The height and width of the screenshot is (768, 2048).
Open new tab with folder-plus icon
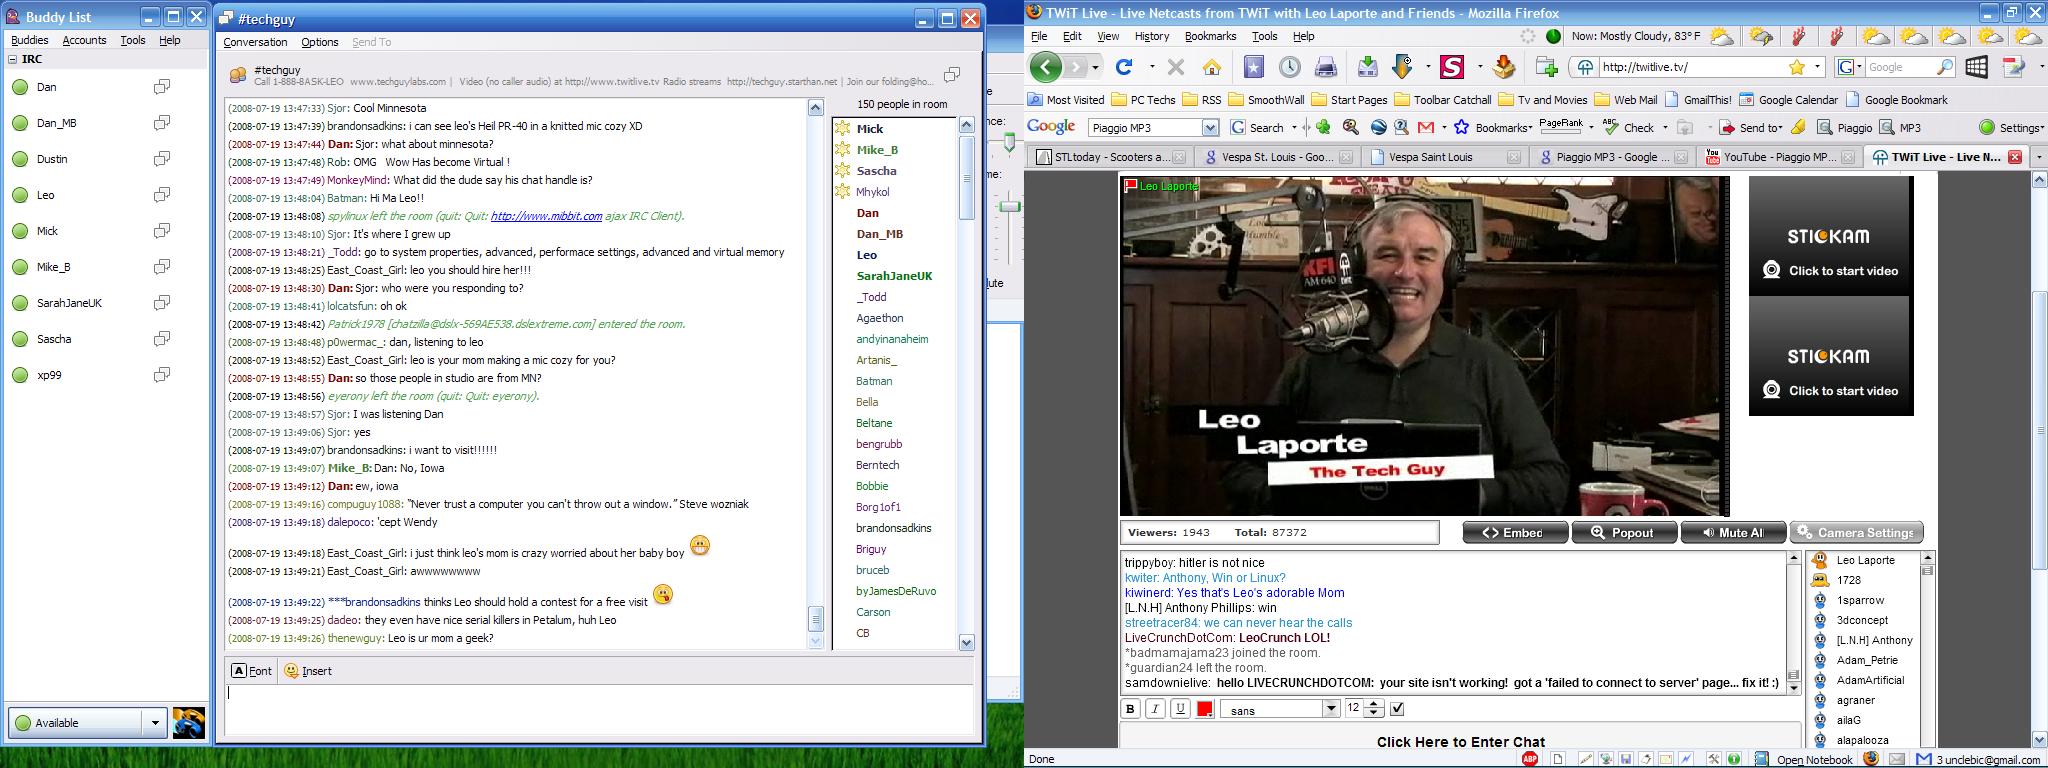pos(1547,67)
